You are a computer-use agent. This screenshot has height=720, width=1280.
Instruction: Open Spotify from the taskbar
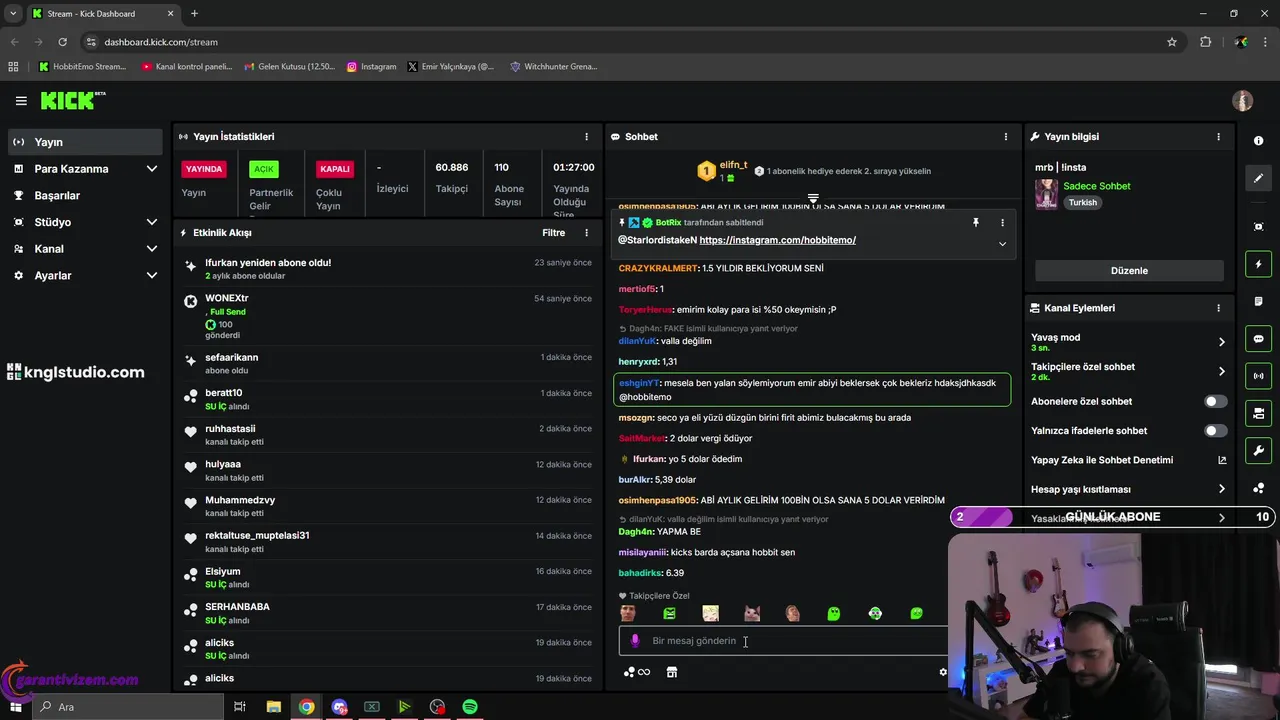[470, 707]
